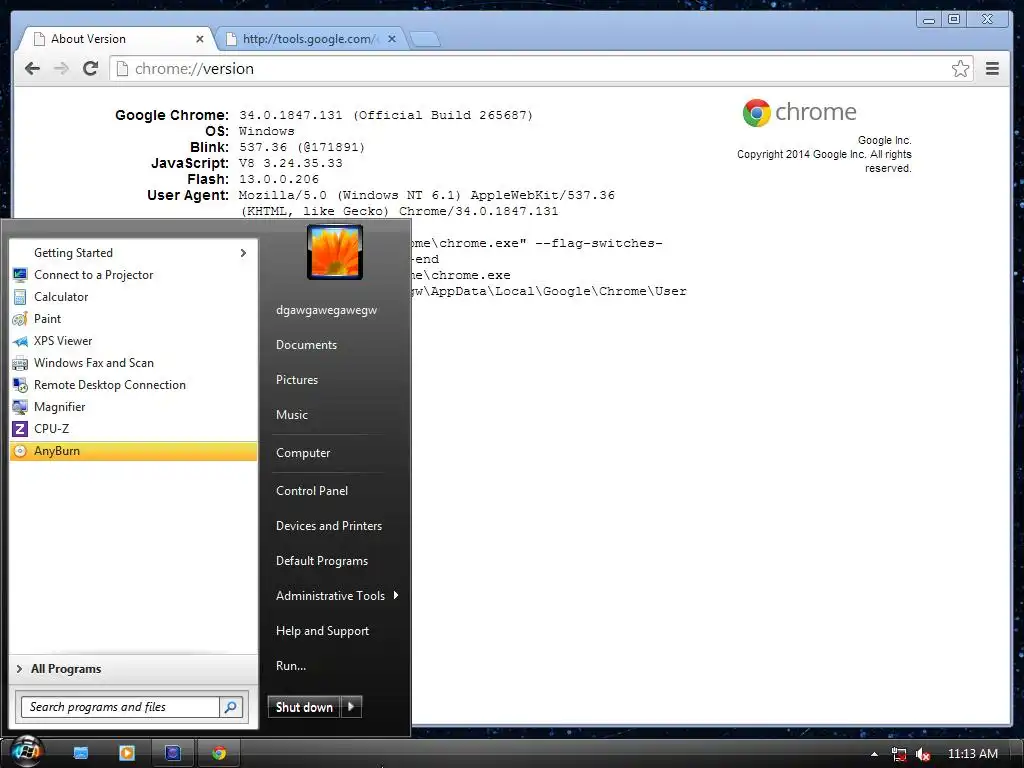The width and height of the screenshot is (1024, 768).
Task: Click the Search programs and files box
Action: tap(121, 707)
